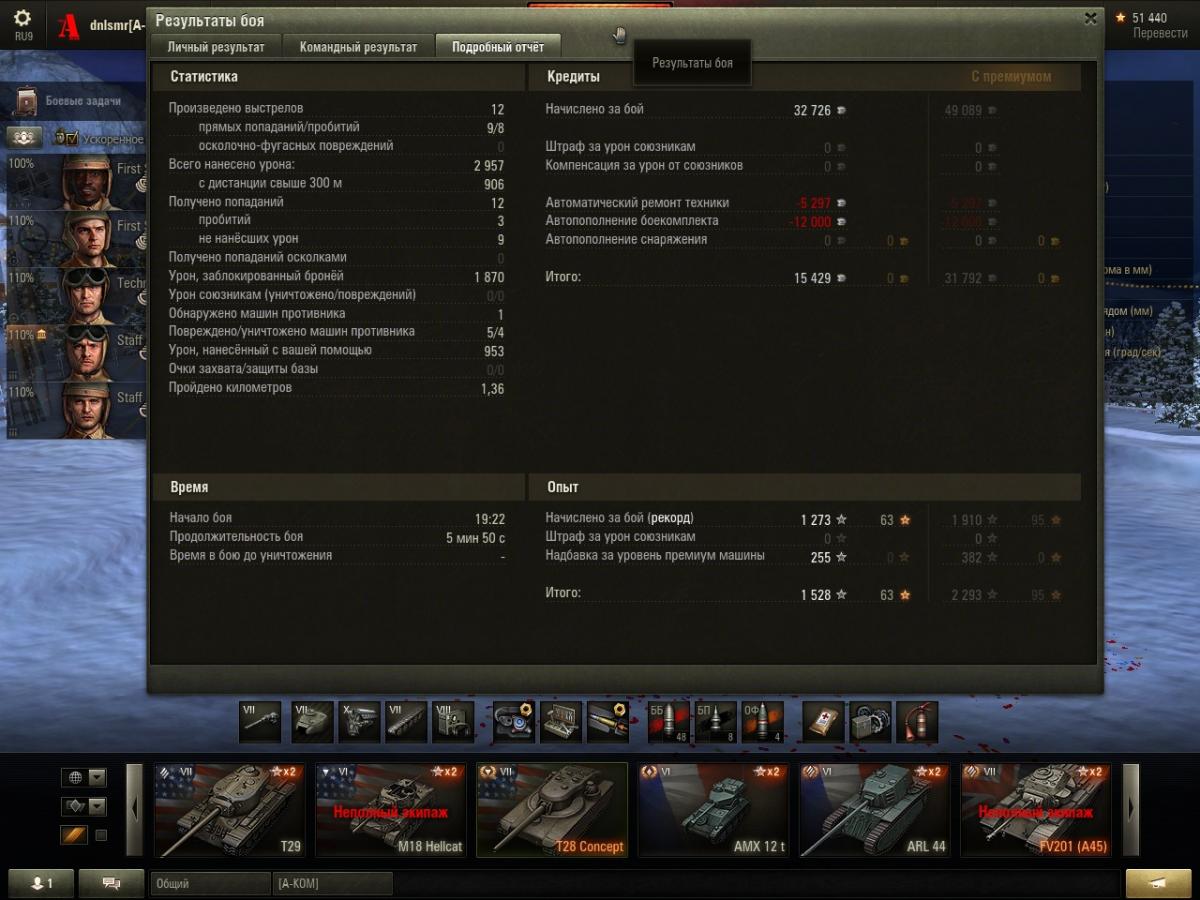Click the С премиумом column header

point(1011,76)
